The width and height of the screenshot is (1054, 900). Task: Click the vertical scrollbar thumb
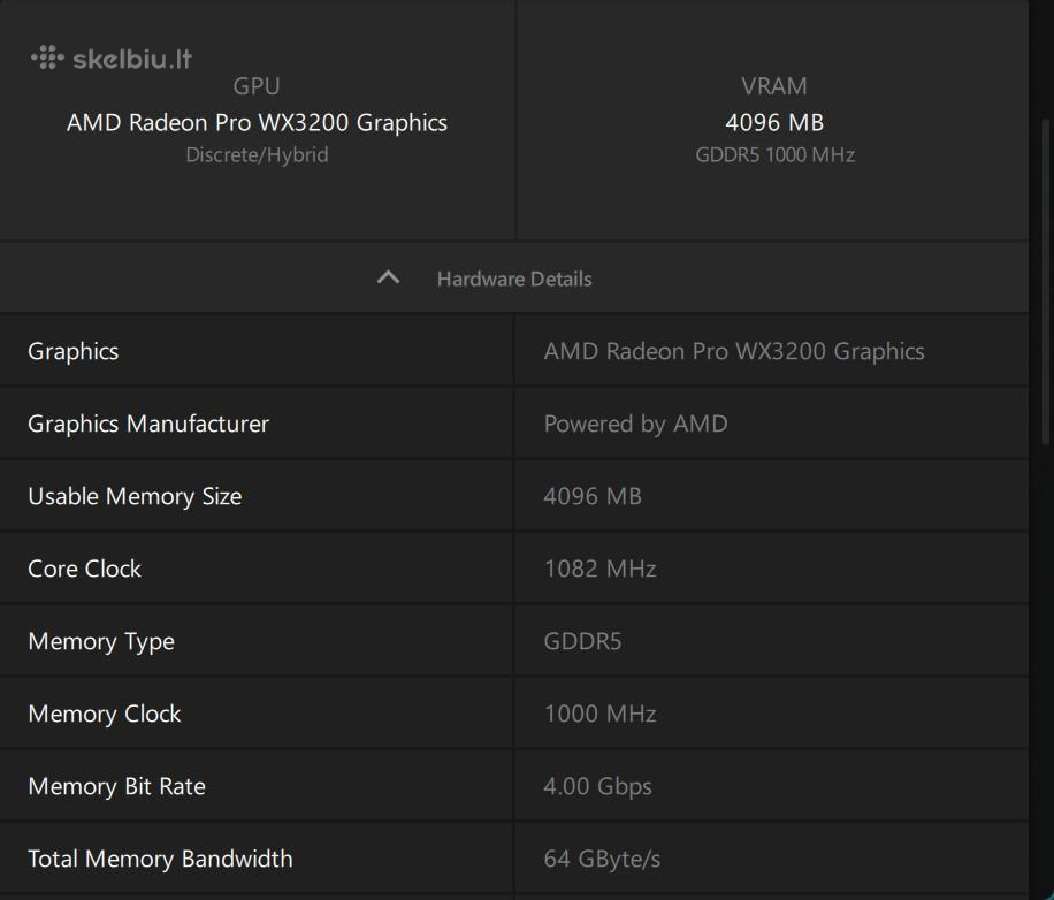tap(1045, 282)
